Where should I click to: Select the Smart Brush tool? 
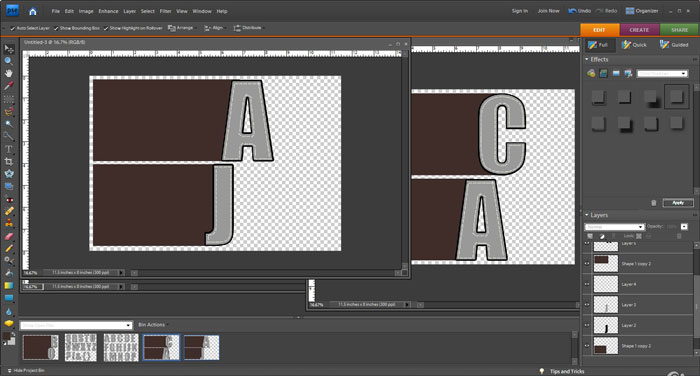tap(8, 261)
